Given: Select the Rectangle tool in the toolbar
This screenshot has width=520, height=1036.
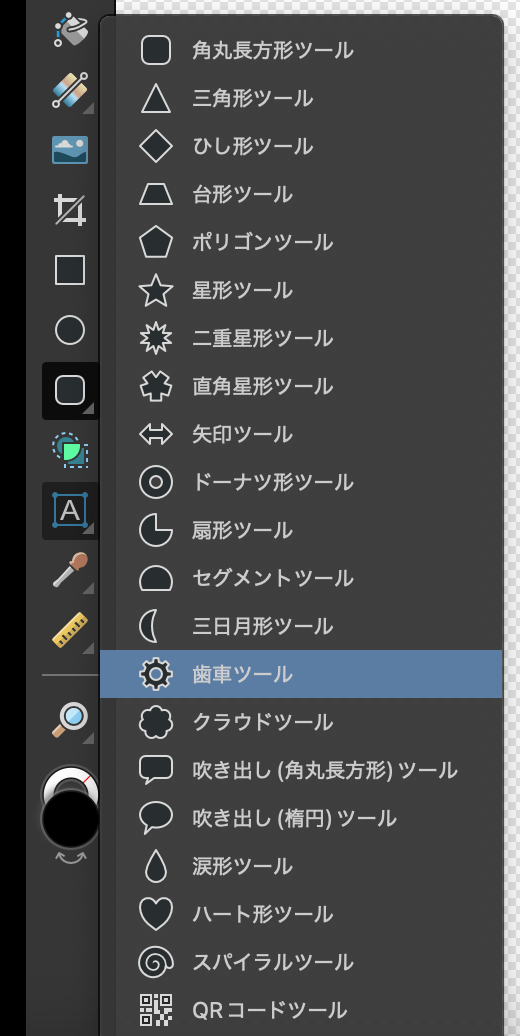Looking at the screenshot, I should (x=70, y=270).
